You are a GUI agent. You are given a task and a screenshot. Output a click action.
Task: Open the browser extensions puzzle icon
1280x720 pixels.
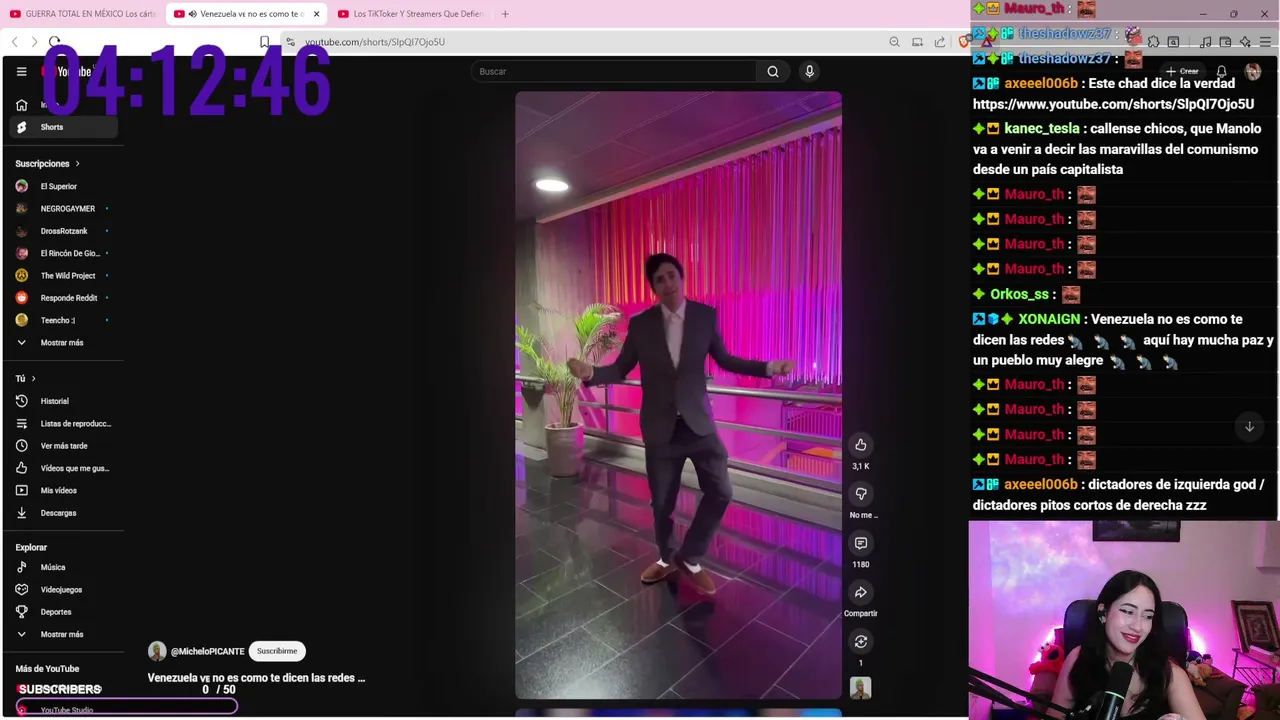pos(1153,42)
